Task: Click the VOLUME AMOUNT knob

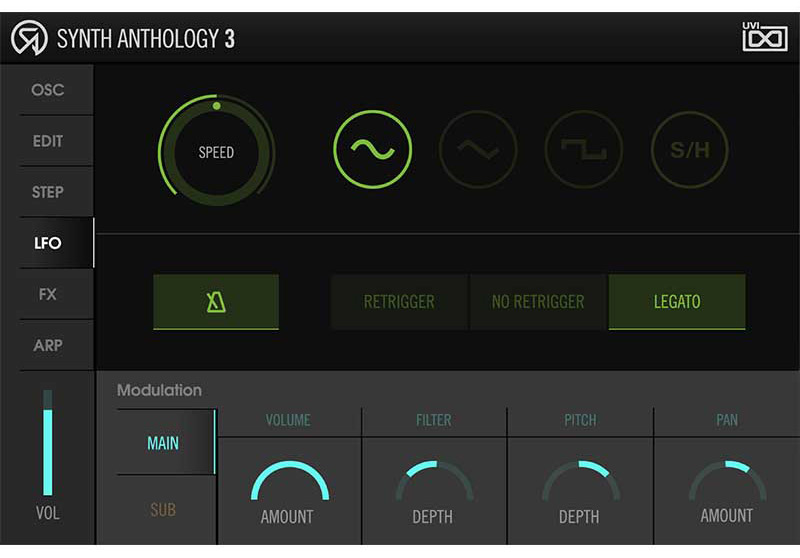Action: pyautogui.click(x=290, y=480)
